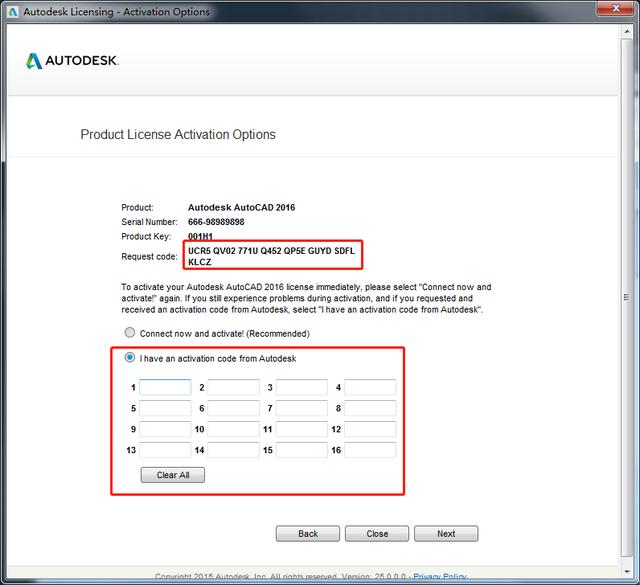The width and height of the screenshot is (640, 585).
Task: Go Back to the previous step
Action: pyautogui.click(x=307, y=533)
